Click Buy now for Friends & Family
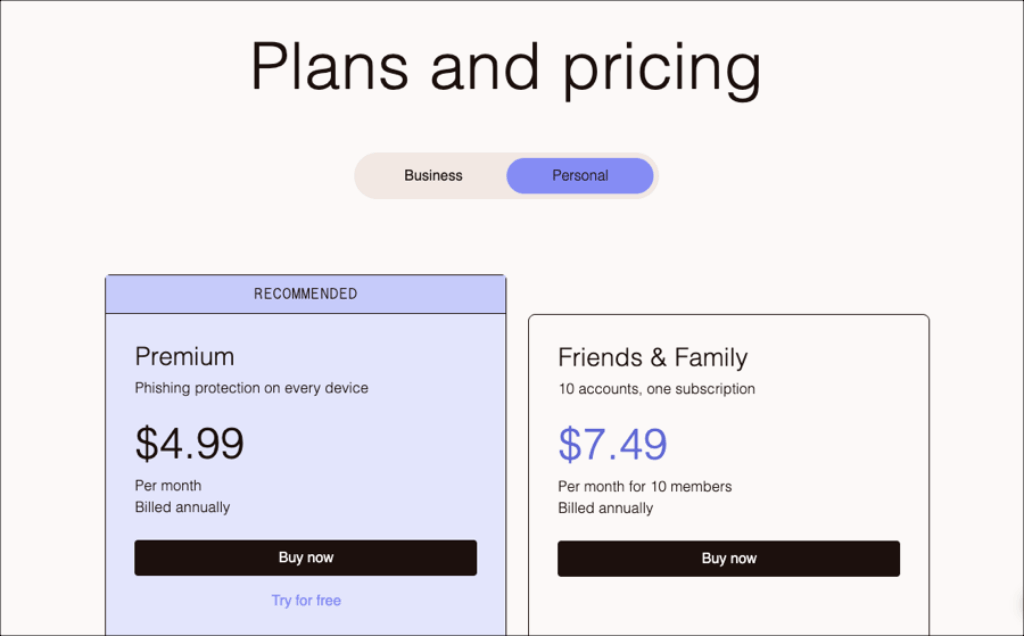This screenshot has width=1024, height=636. pyautogui.click(x=729, y=558)
